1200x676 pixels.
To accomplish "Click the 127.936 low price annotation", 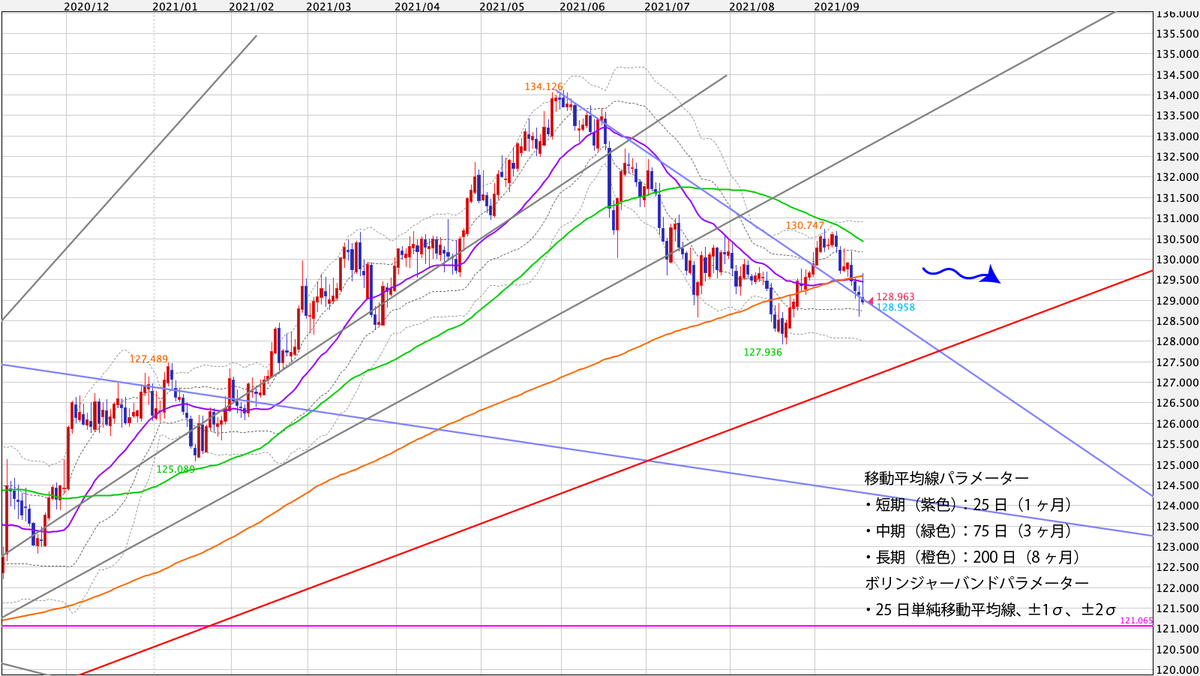I will click(x=763, y=352).
